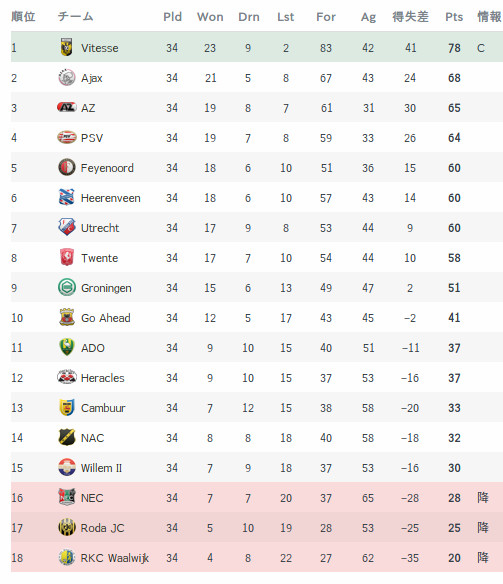
Task: Click the Heerenveen club crest
Action: (67, 197)
